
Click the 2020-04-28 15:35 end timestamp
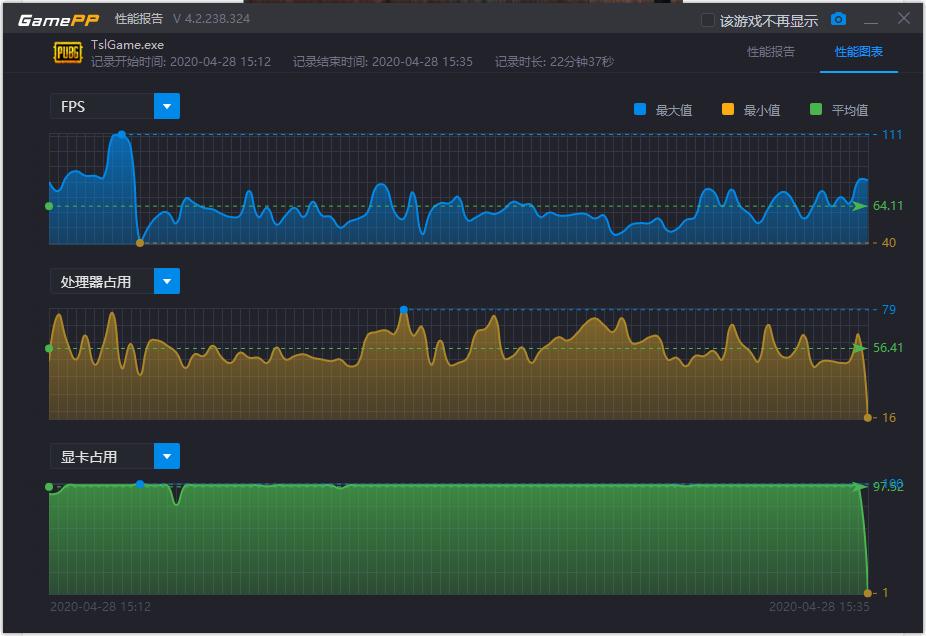click(x=821, y=605)
